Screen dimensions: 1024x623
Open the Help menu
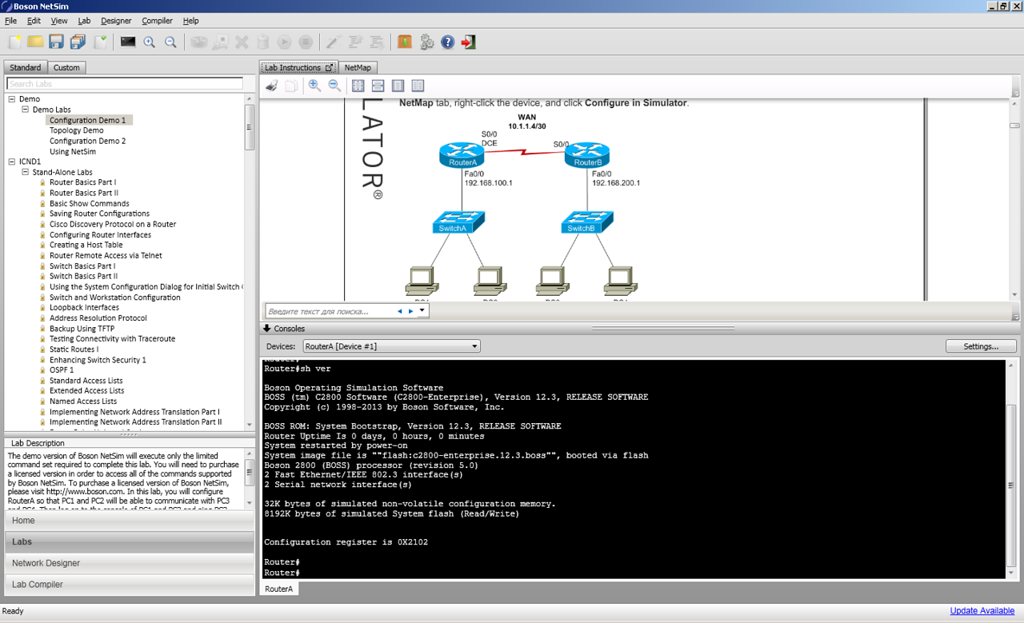(191, 21)
